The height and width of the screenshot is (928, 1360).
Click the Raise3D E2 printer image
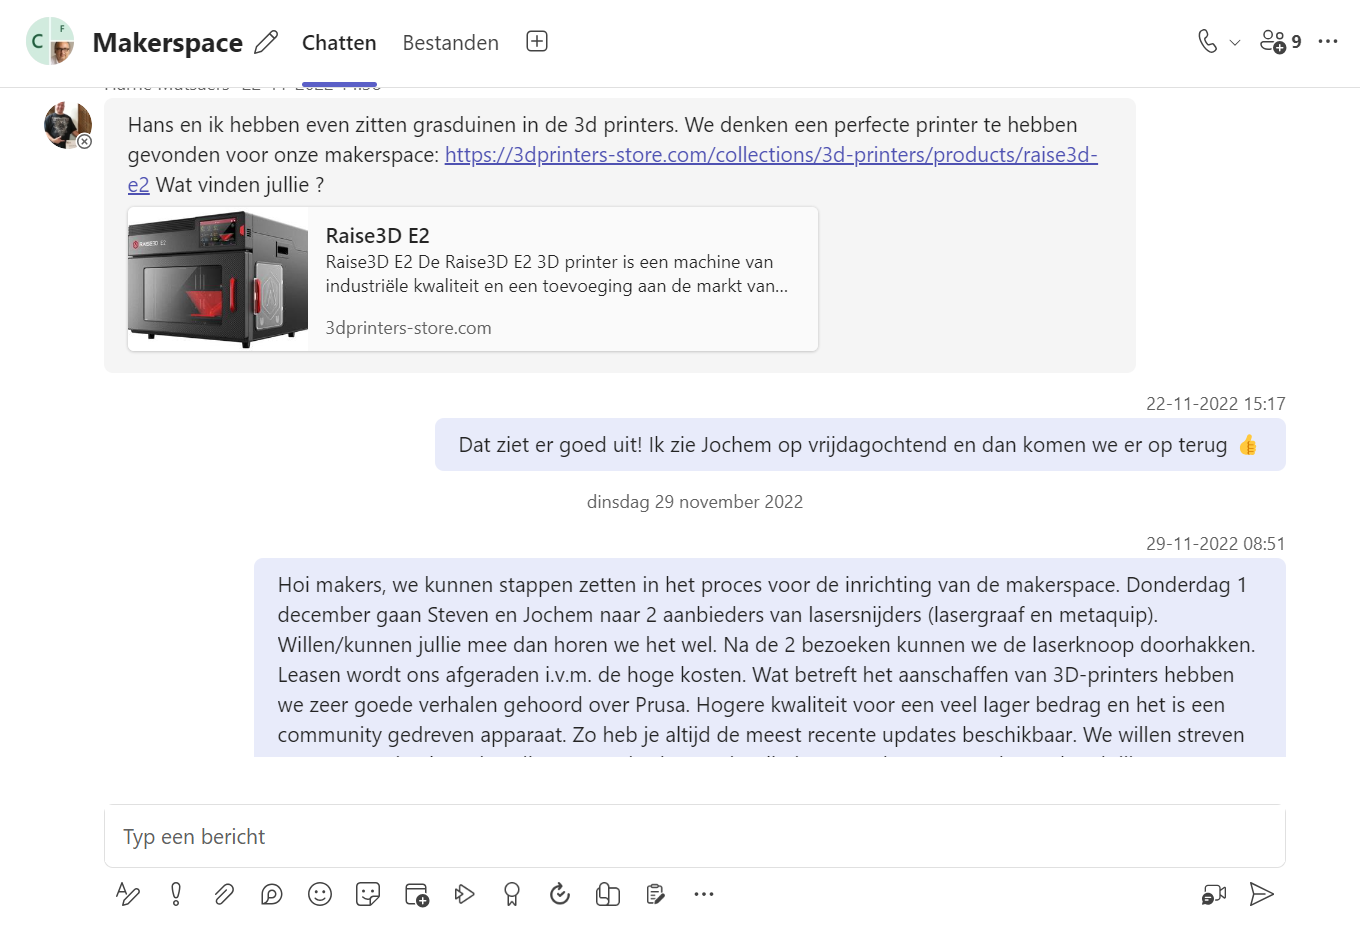click(x=218, y=279)
